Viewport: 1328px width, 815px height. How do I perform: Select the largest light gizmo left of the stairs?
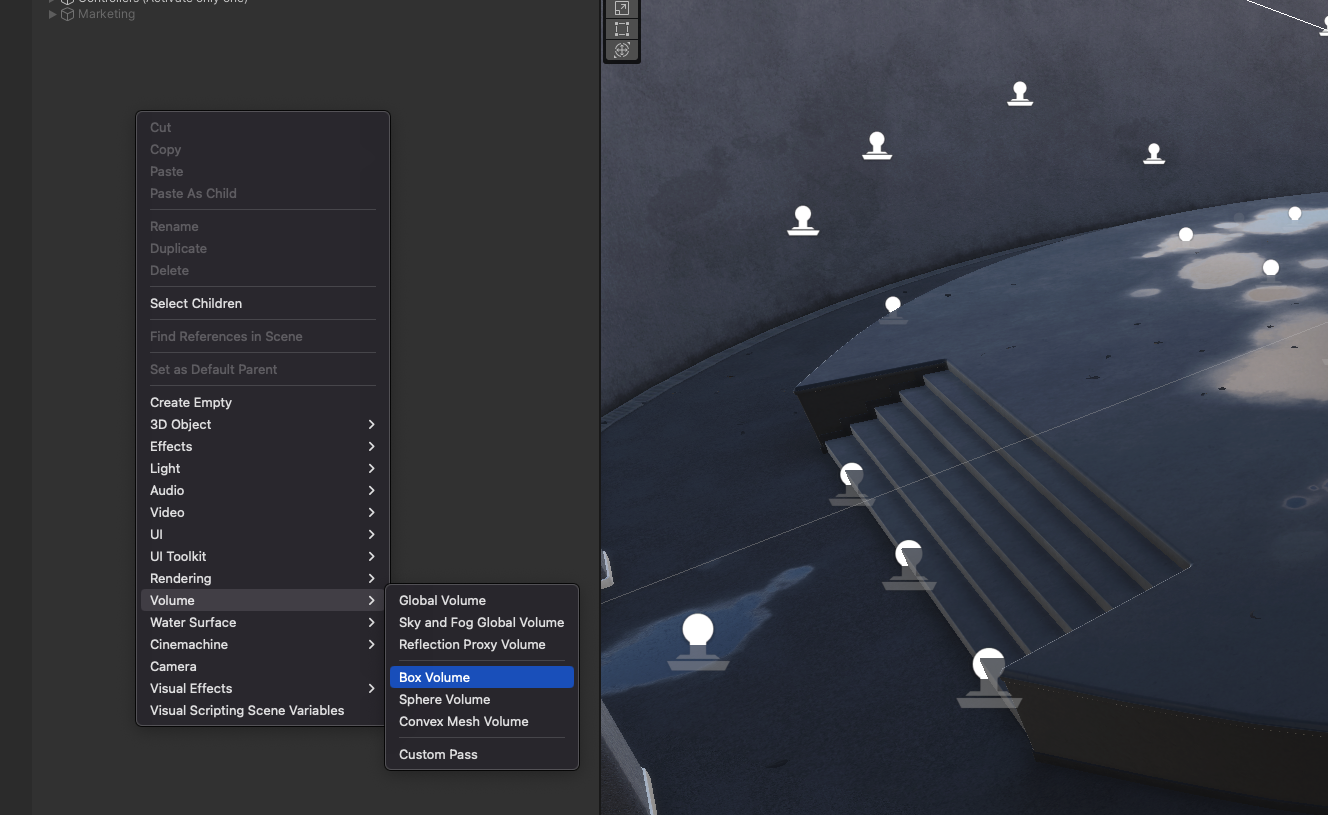tap(698, 642)
